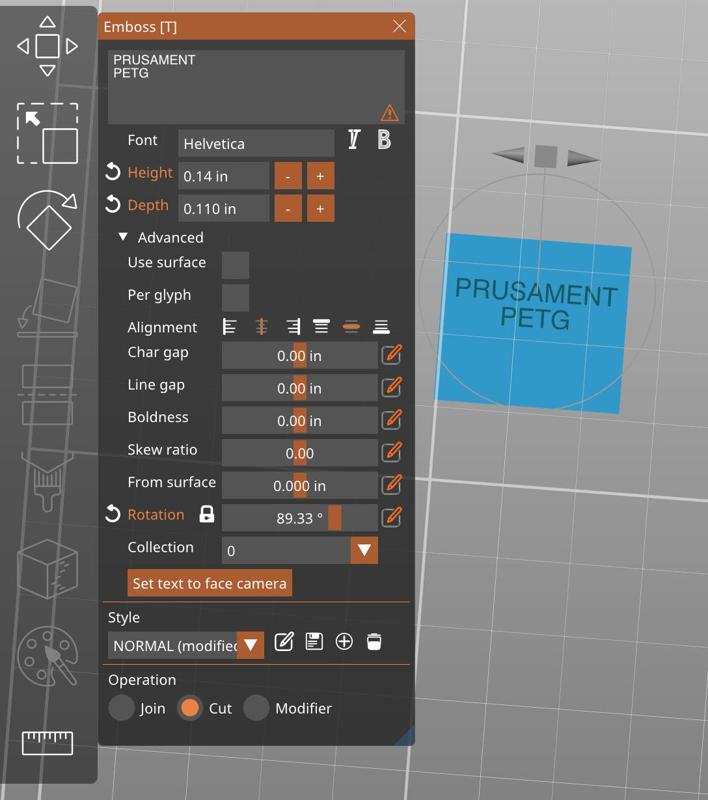Toggle bold font style
708x800 pixels.
point(384,139)
